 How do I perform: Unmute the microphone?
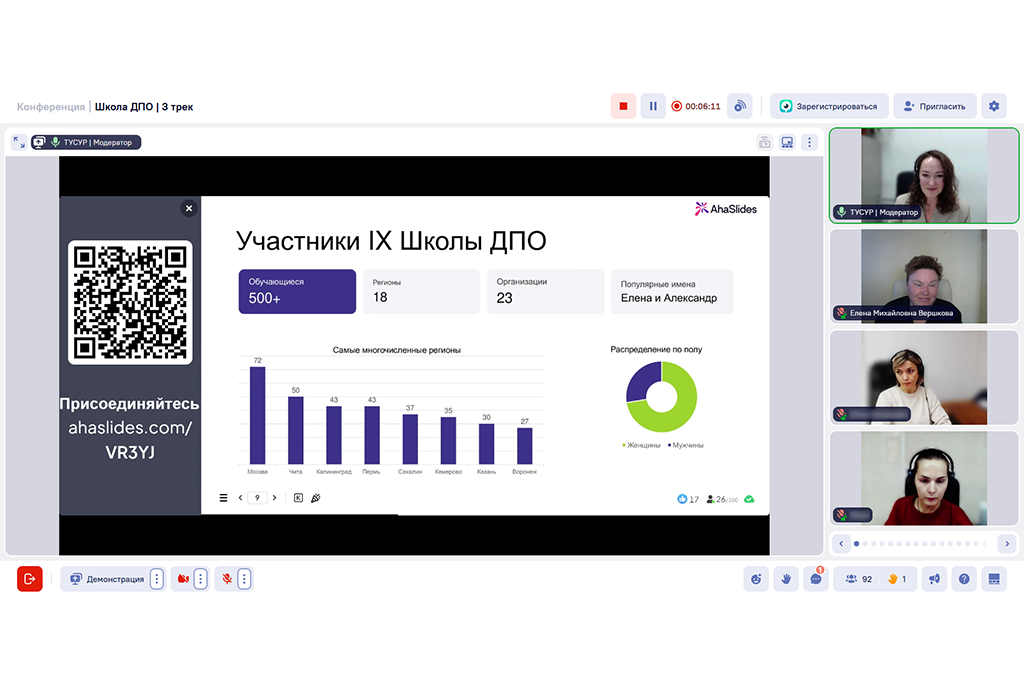point(227,579)
